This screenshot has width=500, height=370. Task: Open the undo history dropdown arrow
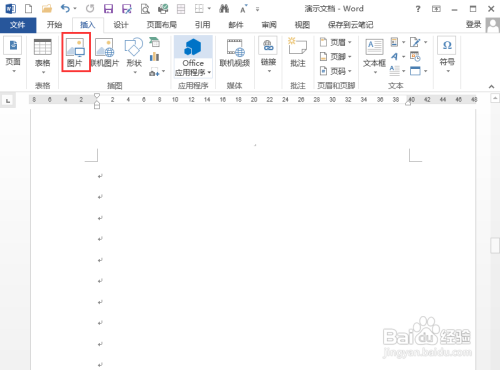point(75,9)
